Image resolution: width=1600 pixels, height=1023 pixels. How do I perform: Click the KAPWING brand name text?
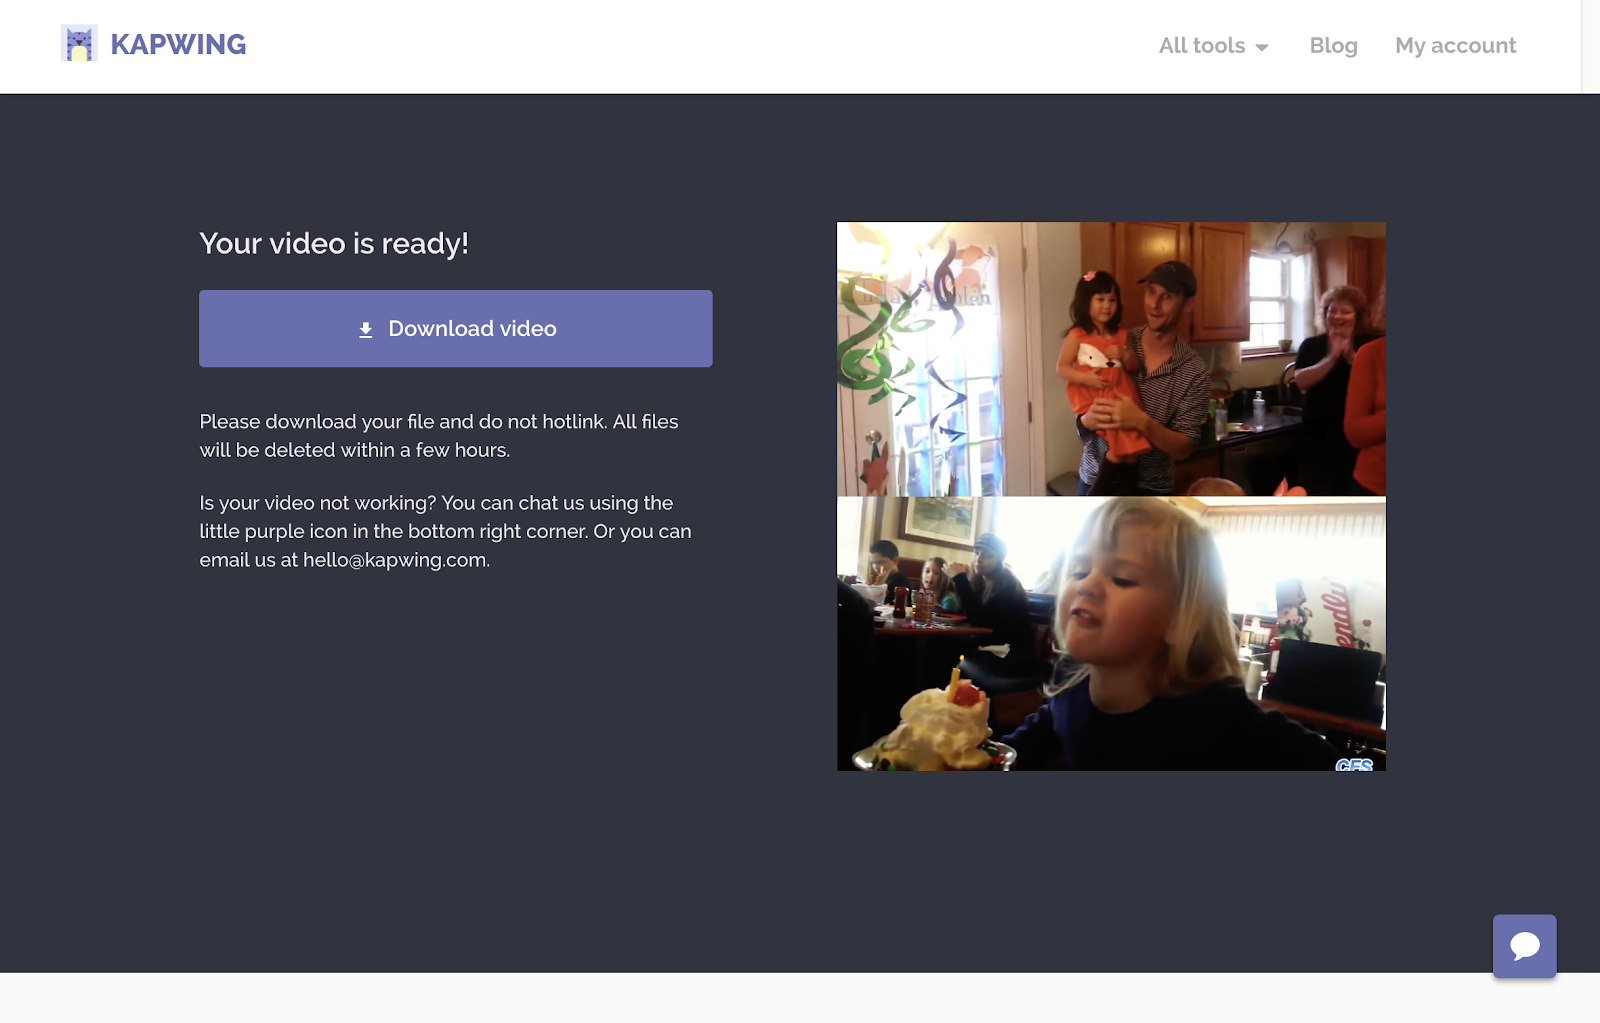[178, 44]
